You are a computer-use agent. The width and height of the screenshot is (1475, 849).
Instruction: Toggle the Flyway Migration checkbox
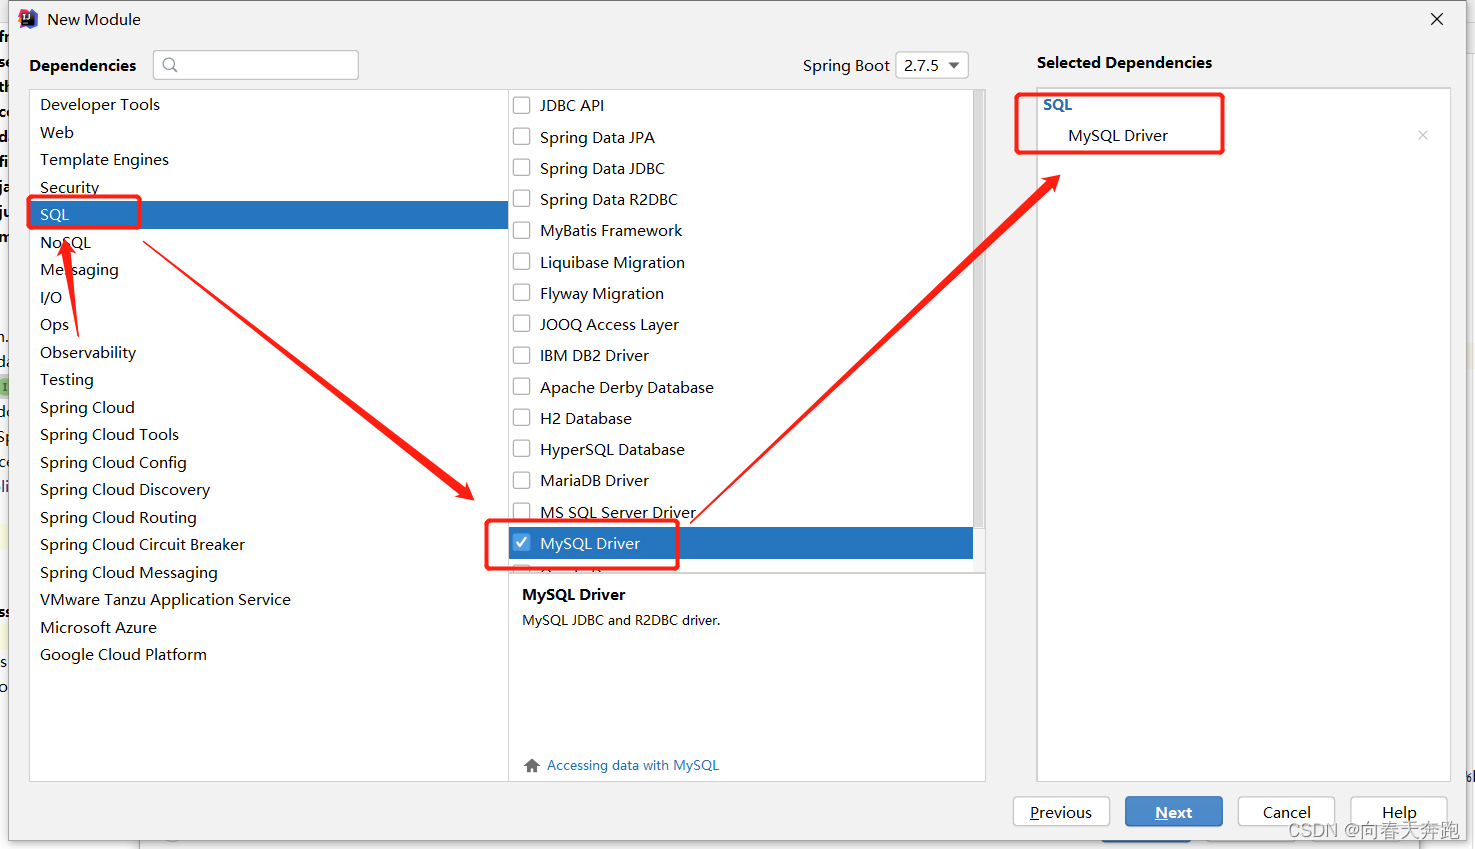pos(522,293)
